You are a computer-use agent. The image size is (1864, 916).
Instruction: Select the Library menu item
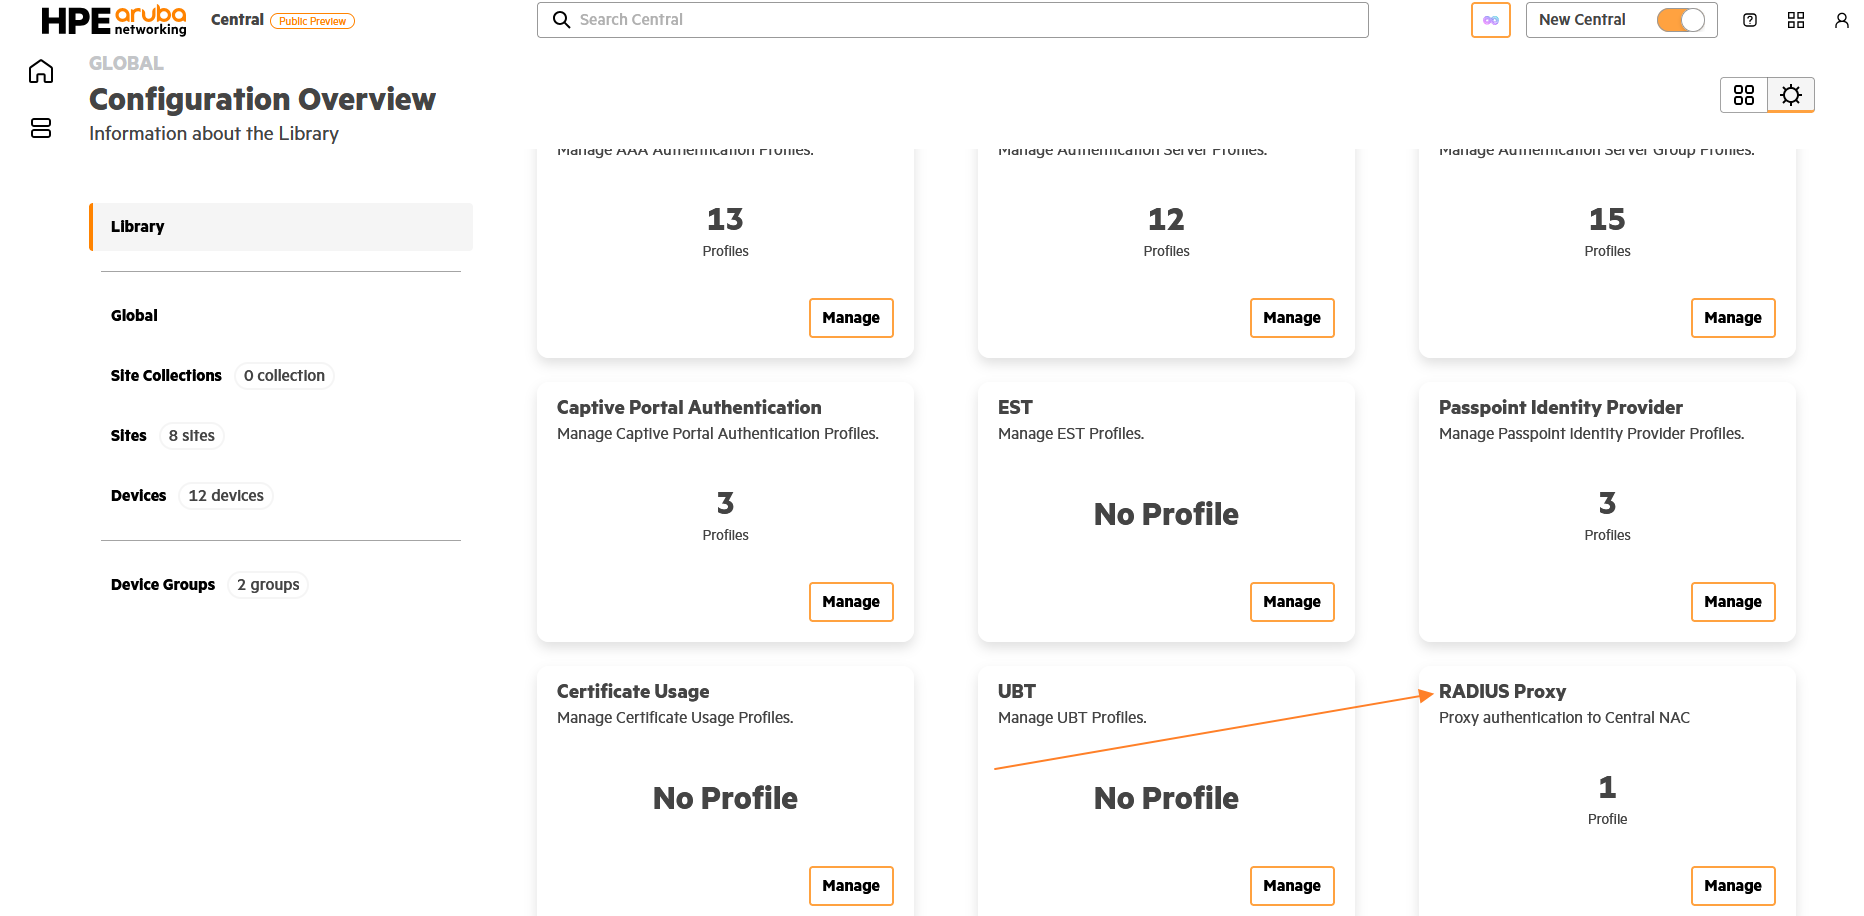point(281,227)
